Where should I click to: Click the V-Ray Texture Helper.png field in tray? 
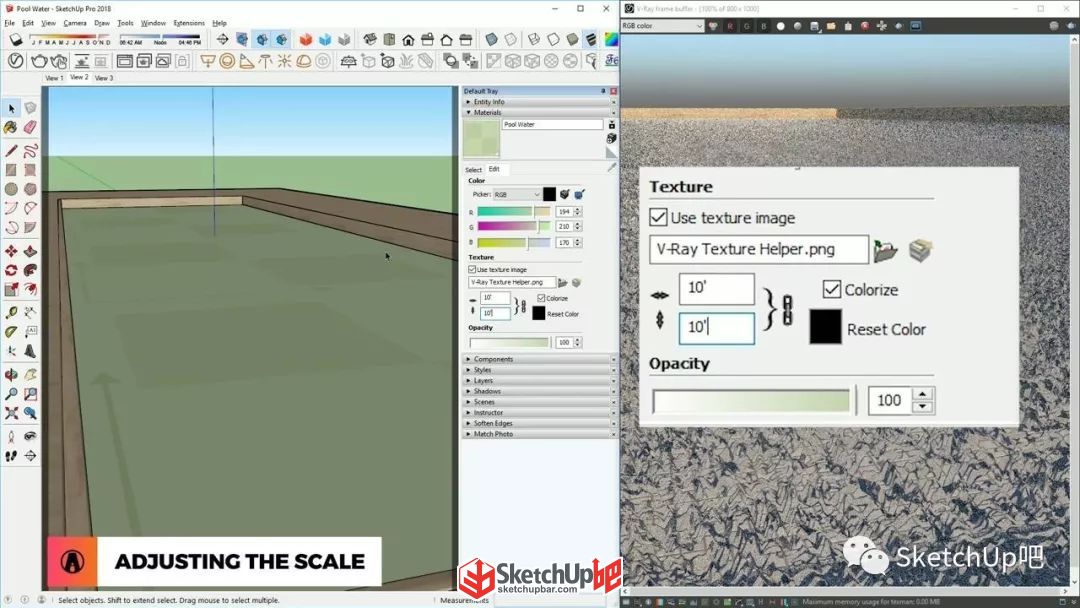pos(512,282)
